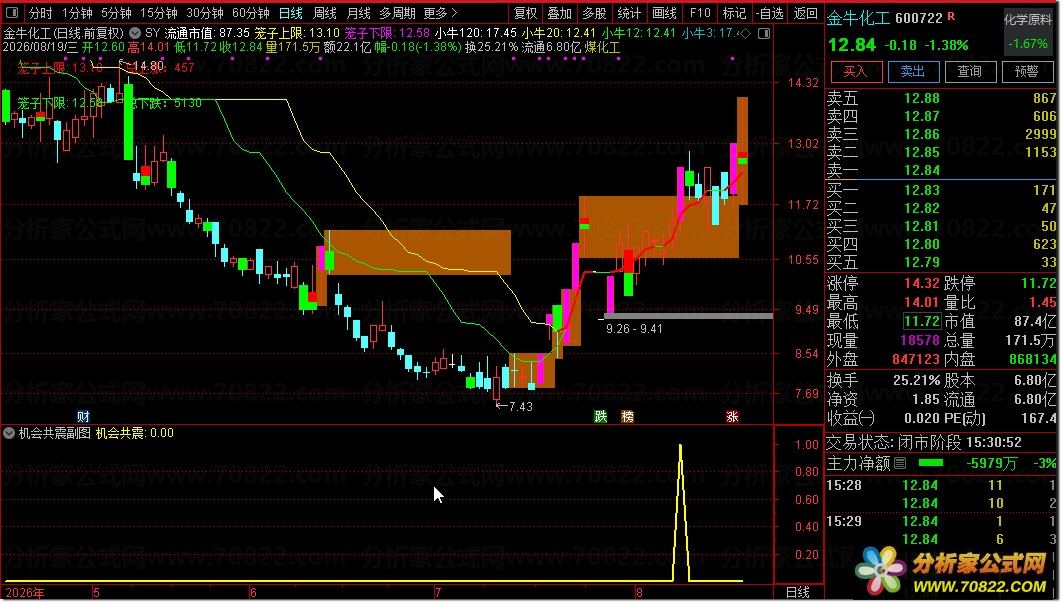Click 返回 to go back
This screenshot has width=1063, height=603.
pyautogui.click(x=805, y=13)
